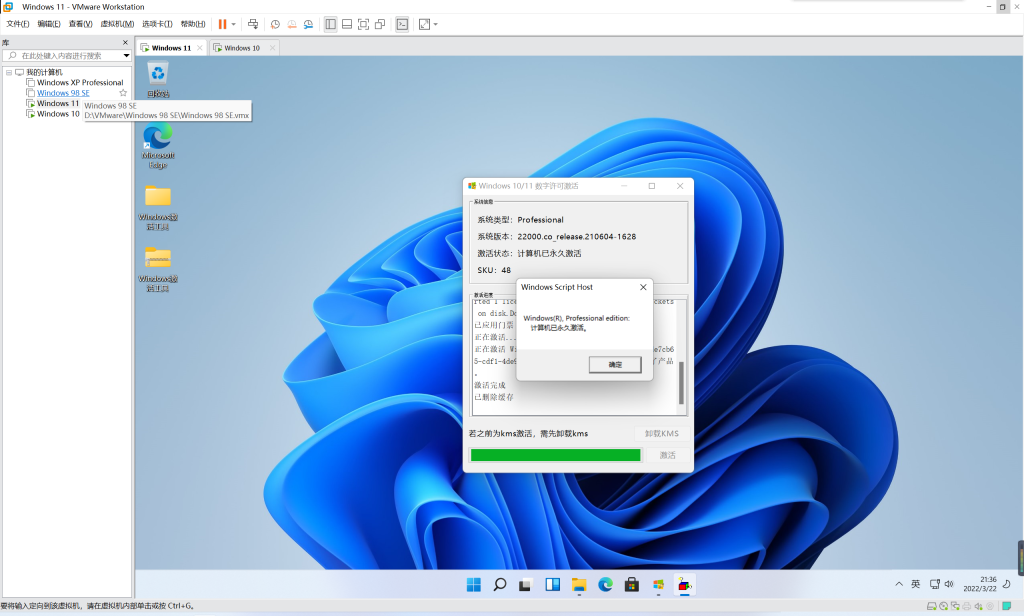Click the stretch guest display icon
The width and height of the screenshot is (1024, 616).
coord(424,24)
